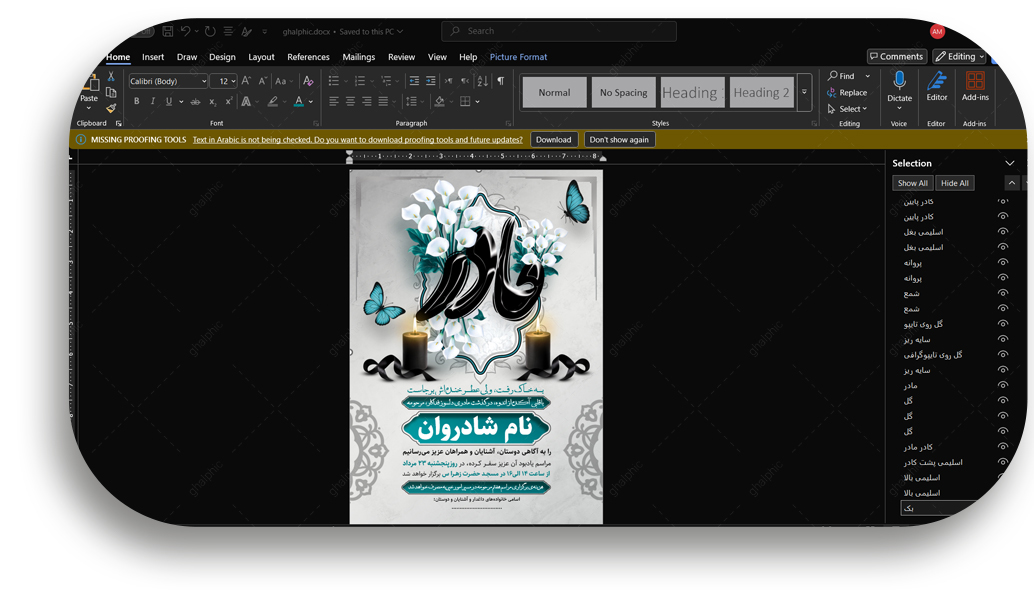Open the Picture Format tab
1034x602 pixels.
pos(518,57)
